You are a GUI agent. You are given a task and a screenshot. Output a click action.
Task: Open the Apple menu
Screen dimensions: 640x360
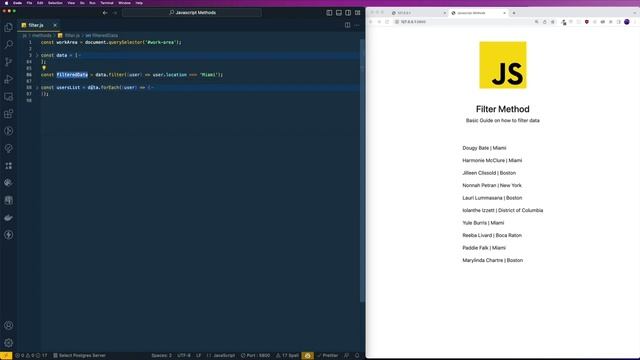(x=6, y=3)
